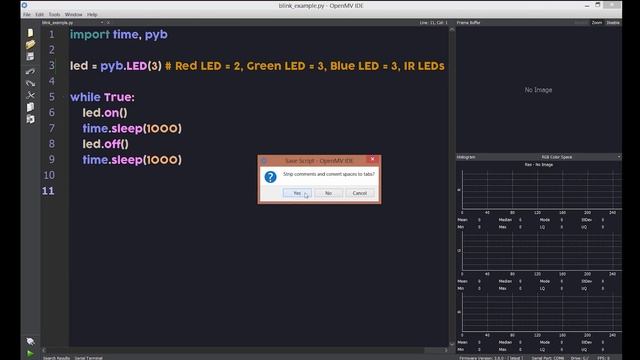Click the Disable button in Frame Buffer
Screen dimensions: 640x360
pos(613,22)
